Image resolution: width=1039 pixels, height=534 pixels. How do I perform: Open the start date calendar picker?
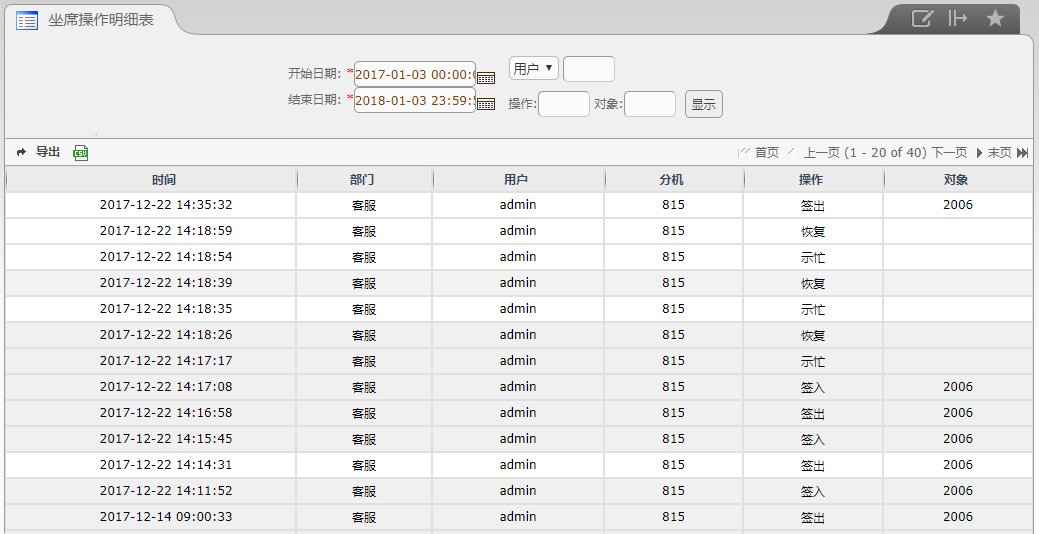[x=486, y=77]
